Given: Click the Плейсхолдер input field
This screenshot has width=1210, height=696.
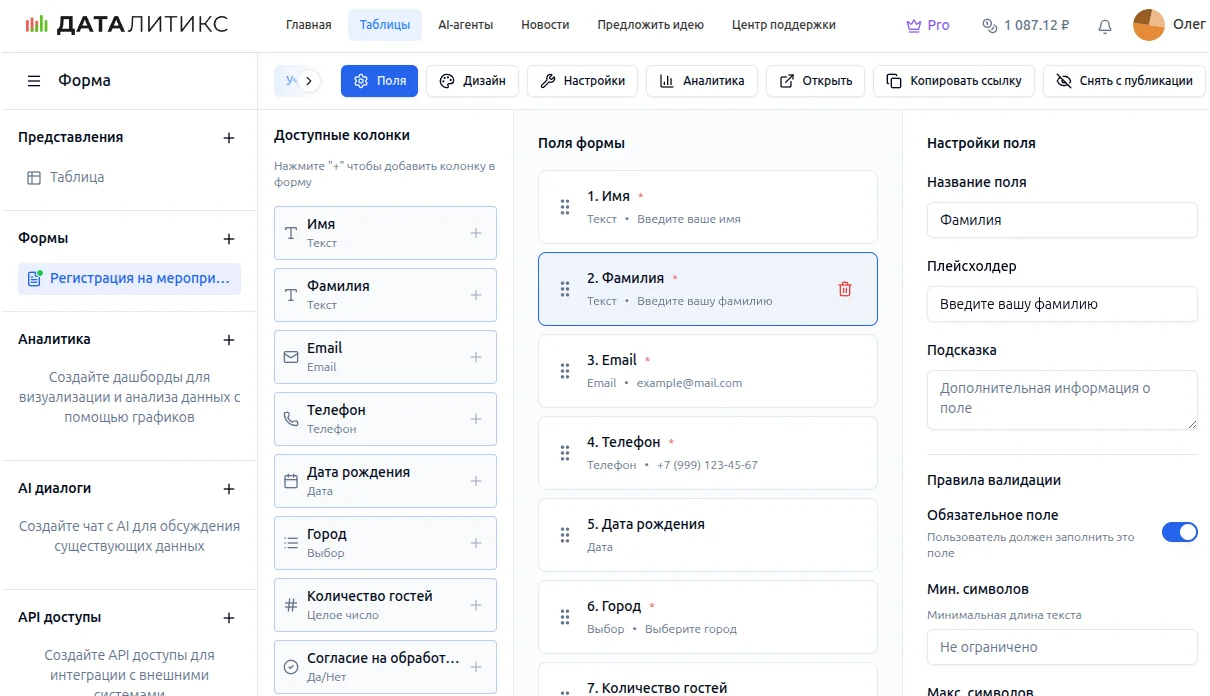Looking at the screenshot, I should (x=1062, y=304).
